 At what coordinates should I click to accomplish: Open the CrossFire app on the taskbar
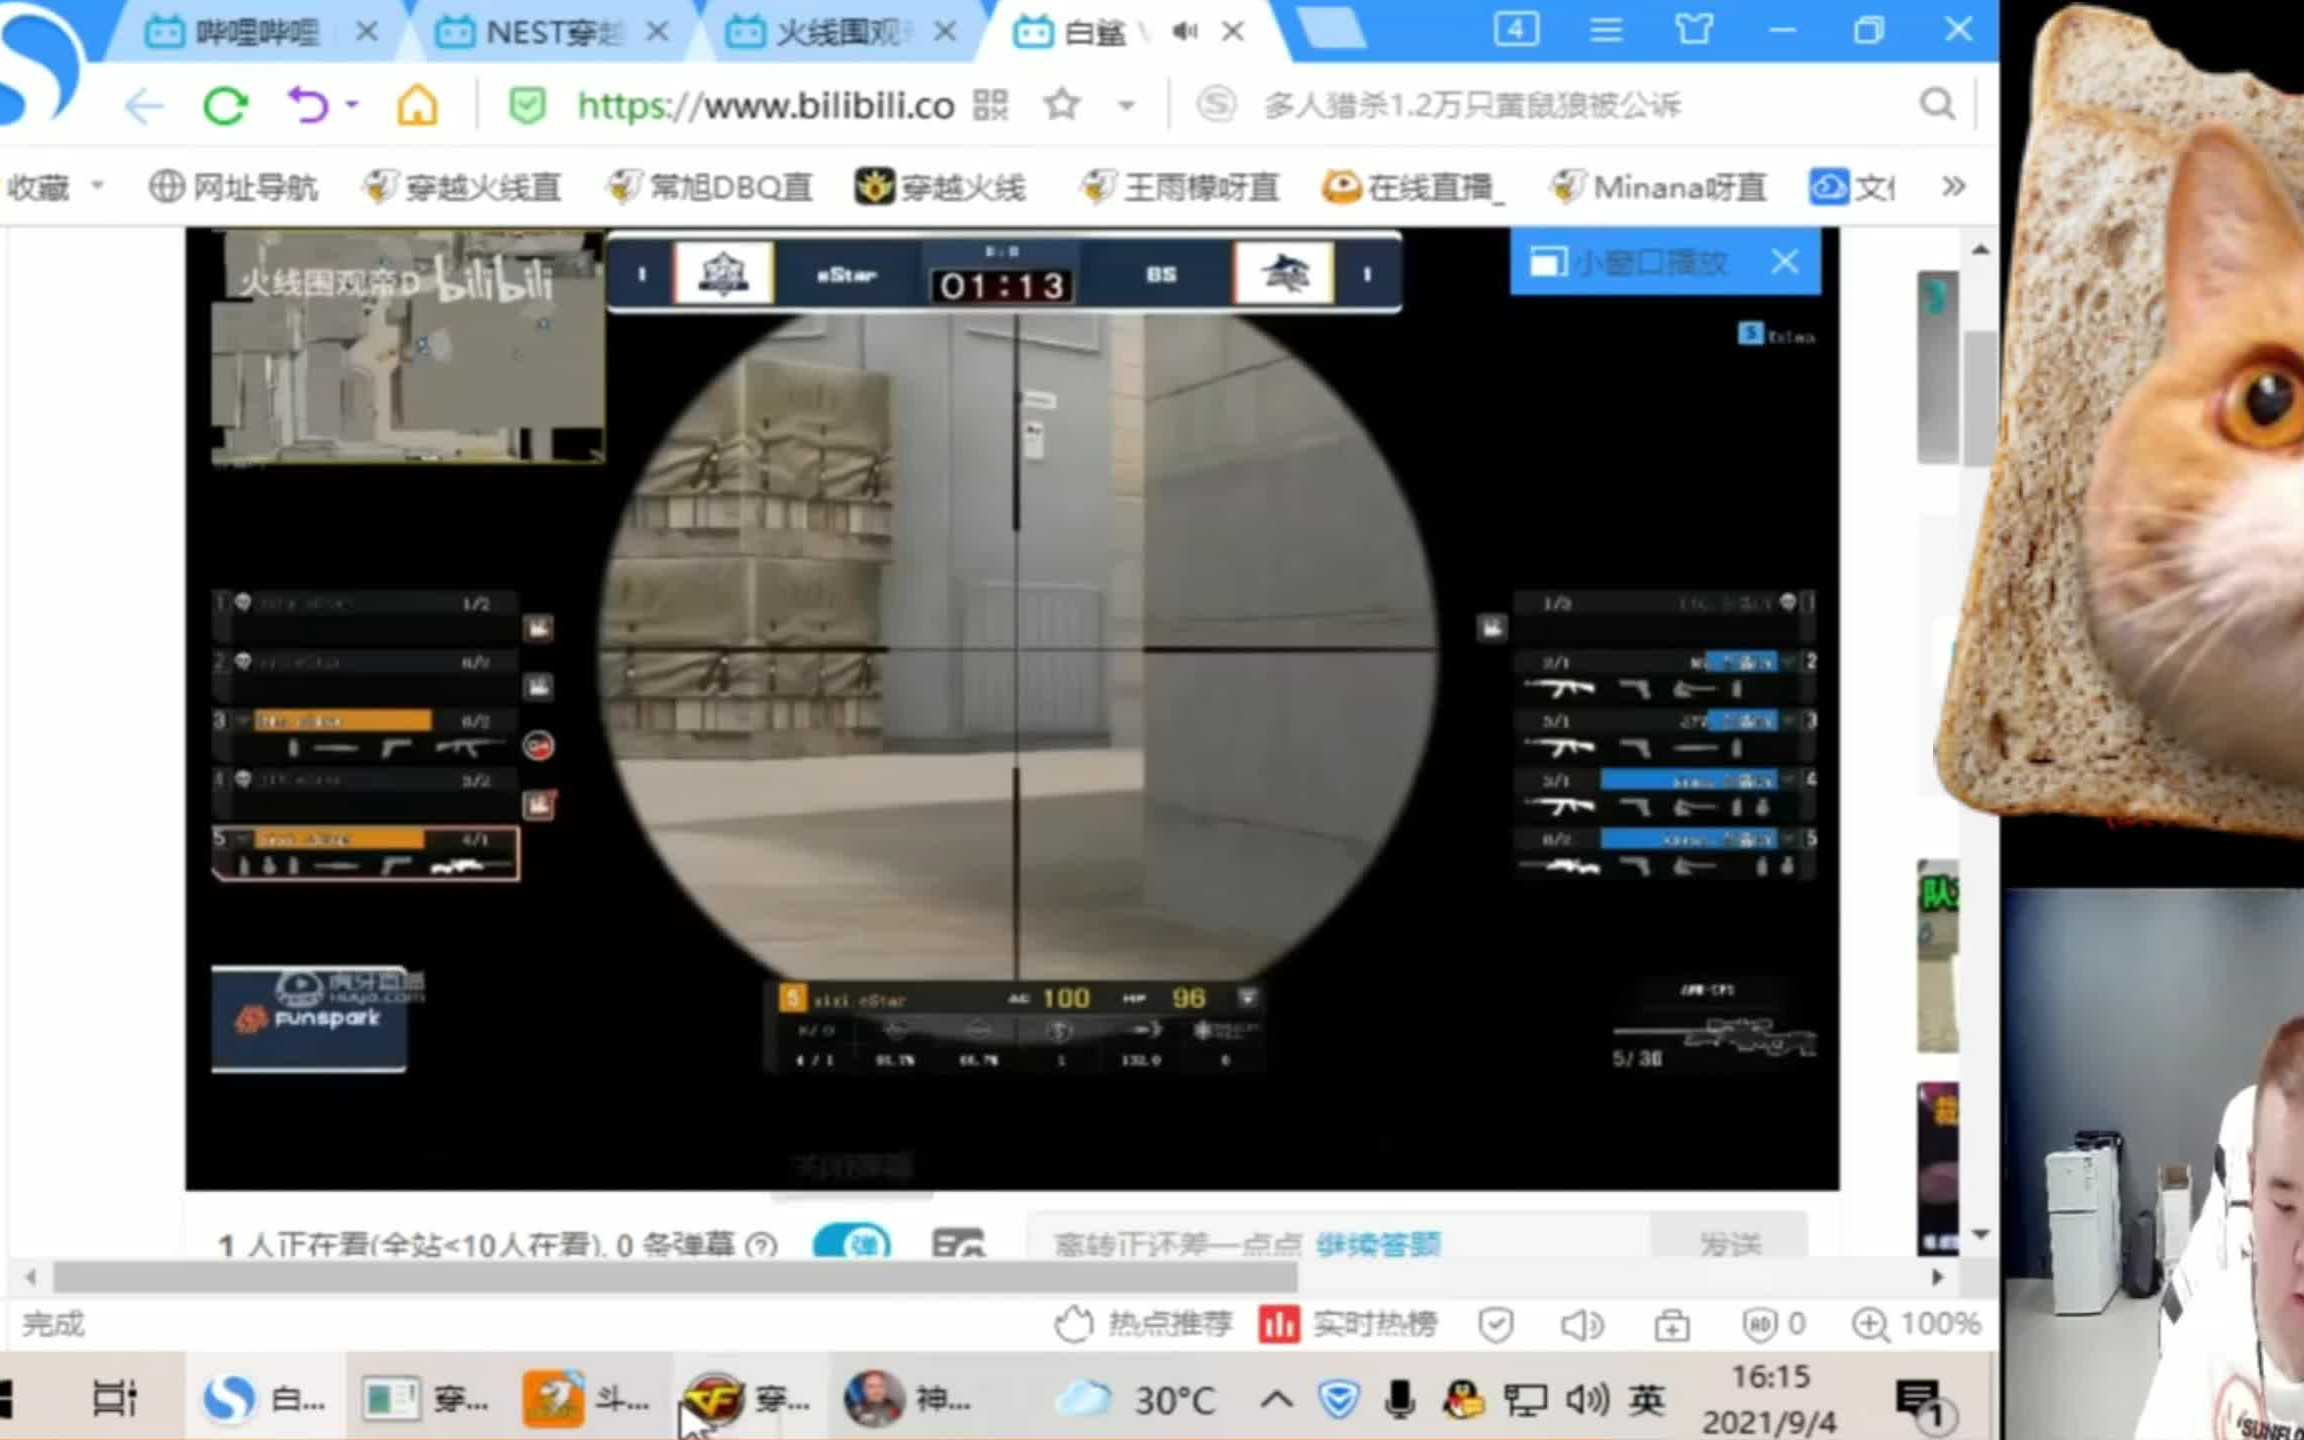pos(747,1398)
